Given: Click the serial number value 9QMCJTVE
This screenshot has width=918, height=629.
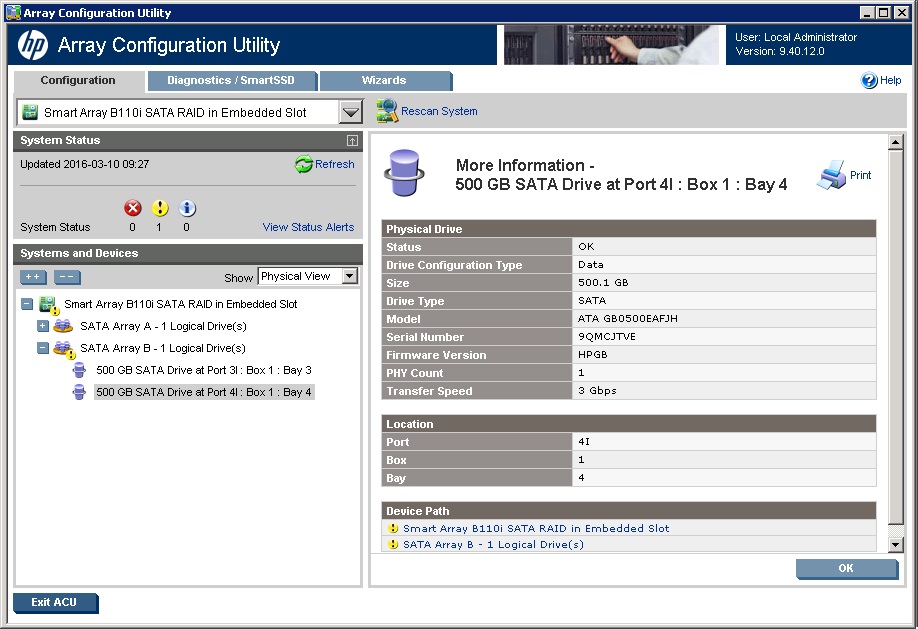Looking at the screenshot, I should pyautogui.click(x=607, y=337).
